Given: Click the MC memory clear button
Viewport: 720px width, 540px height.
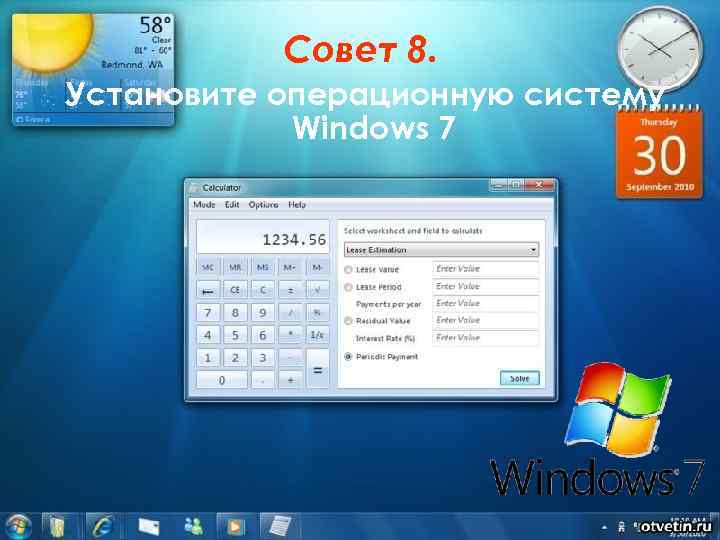Looking at the screenshot, I should point(208,267).
